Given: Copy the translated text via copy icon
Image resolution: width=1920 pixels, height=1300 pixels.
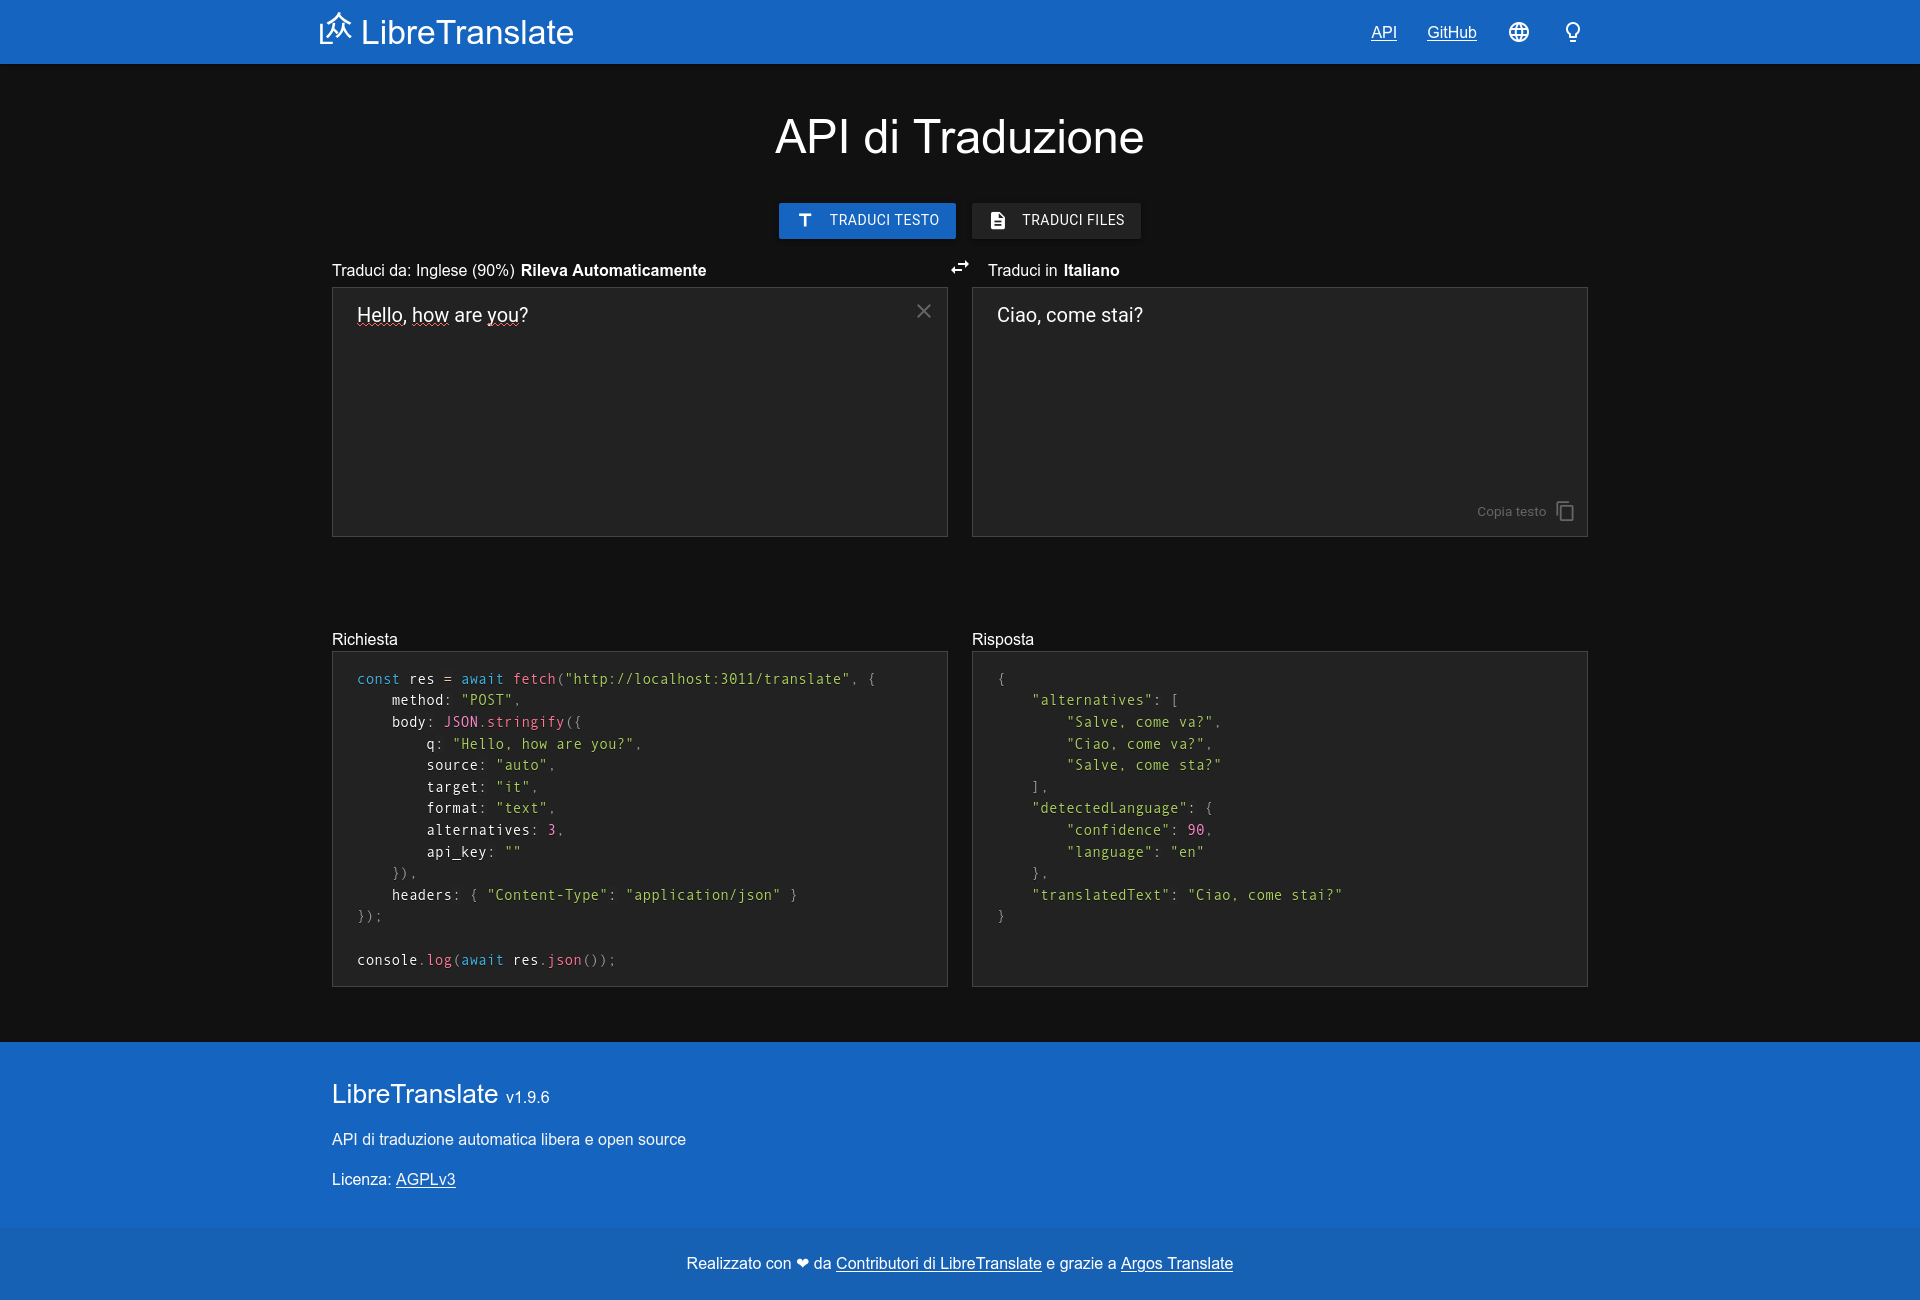Looking at the screenshot, I should pyautogui.click(x=1566, y=511).
